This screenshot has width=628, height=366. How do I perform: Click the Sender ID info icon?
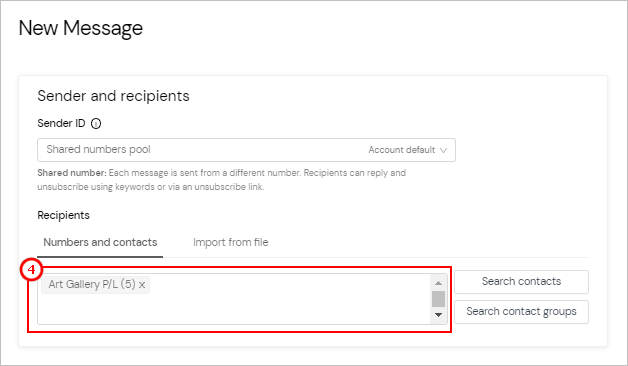(96, 124)
